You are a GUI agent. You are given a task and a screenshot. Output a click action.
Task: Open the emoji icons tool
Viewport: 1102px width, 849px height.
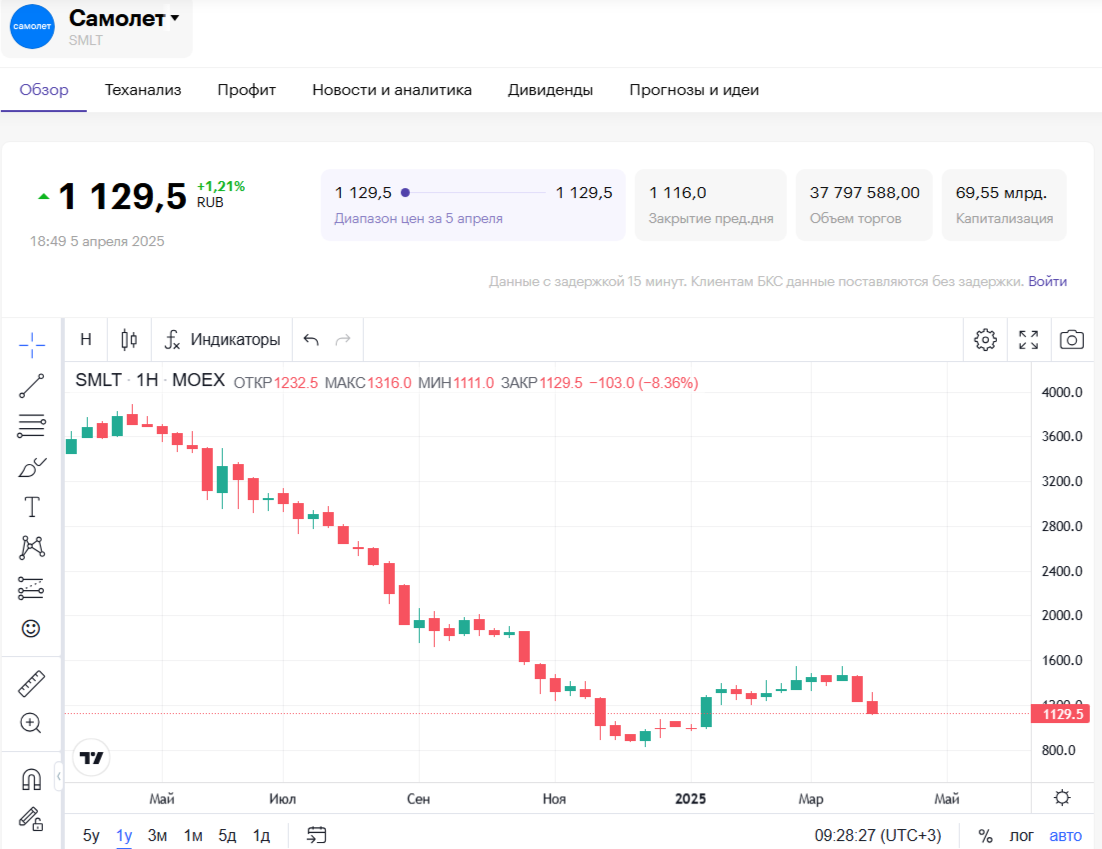point(32,628)
